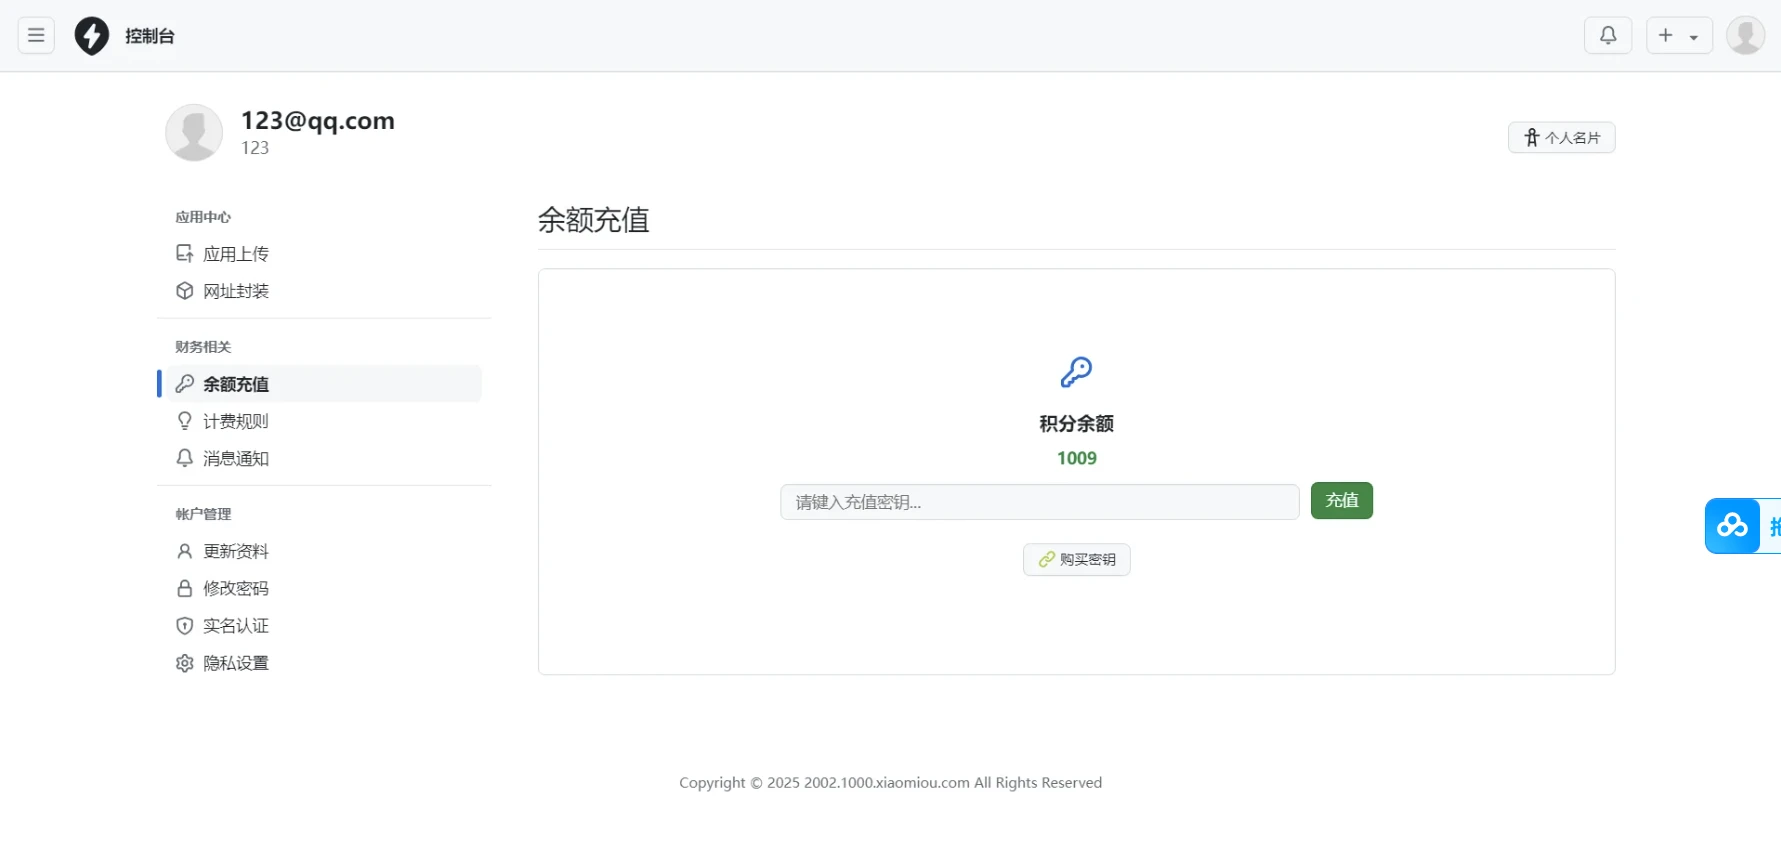Click the lightning bolt console logo
This screenshot has width=1781, height=847.
tap(92, 36)
